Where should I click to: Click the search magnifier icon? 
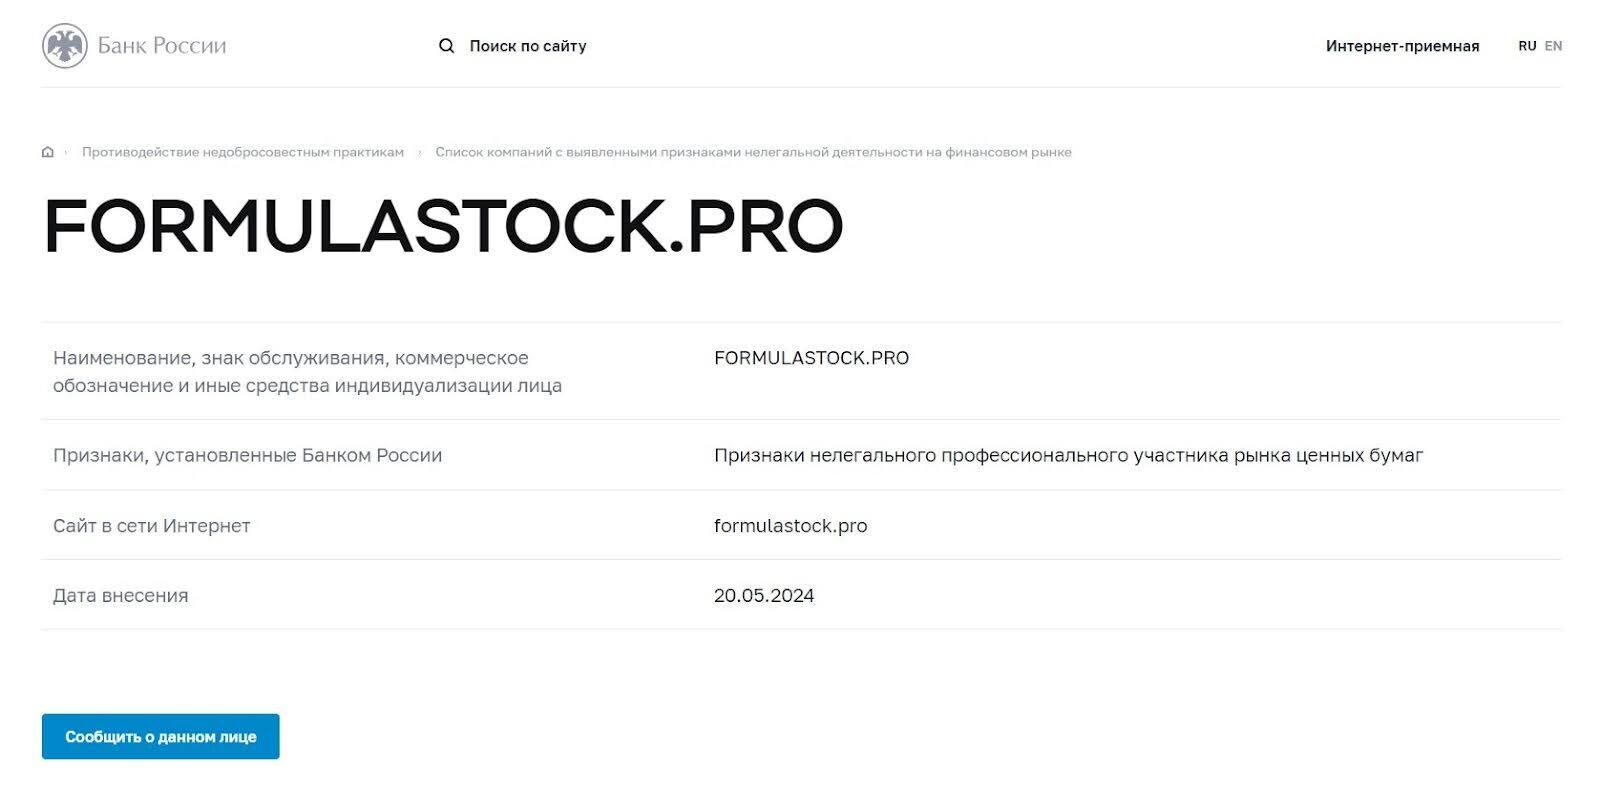(x=447, y=46)
